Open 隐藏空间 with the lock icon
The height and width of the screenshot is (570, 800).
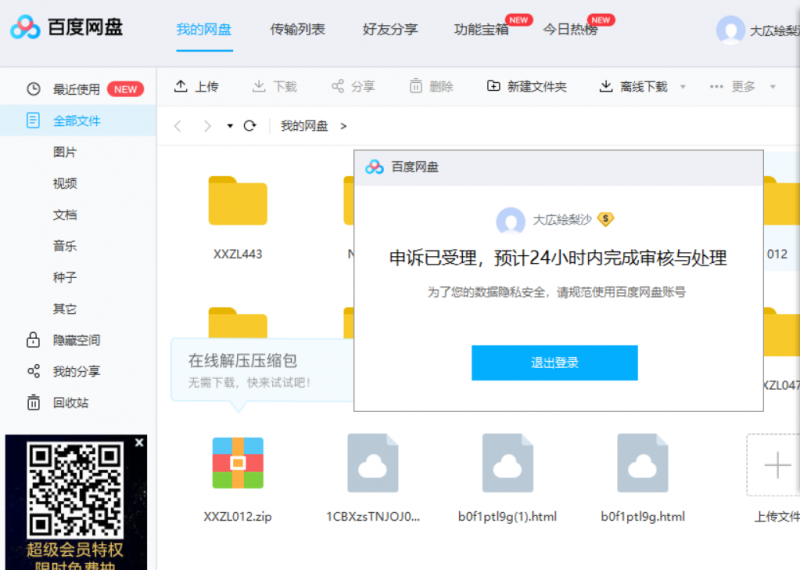point(76,340)
